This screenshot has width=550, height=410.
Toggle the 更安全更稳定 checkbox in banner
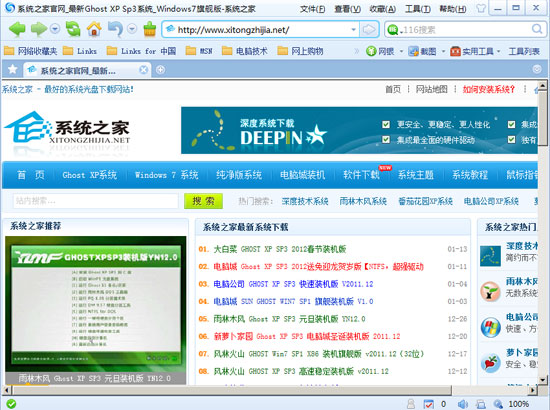[x=386, y=125]
